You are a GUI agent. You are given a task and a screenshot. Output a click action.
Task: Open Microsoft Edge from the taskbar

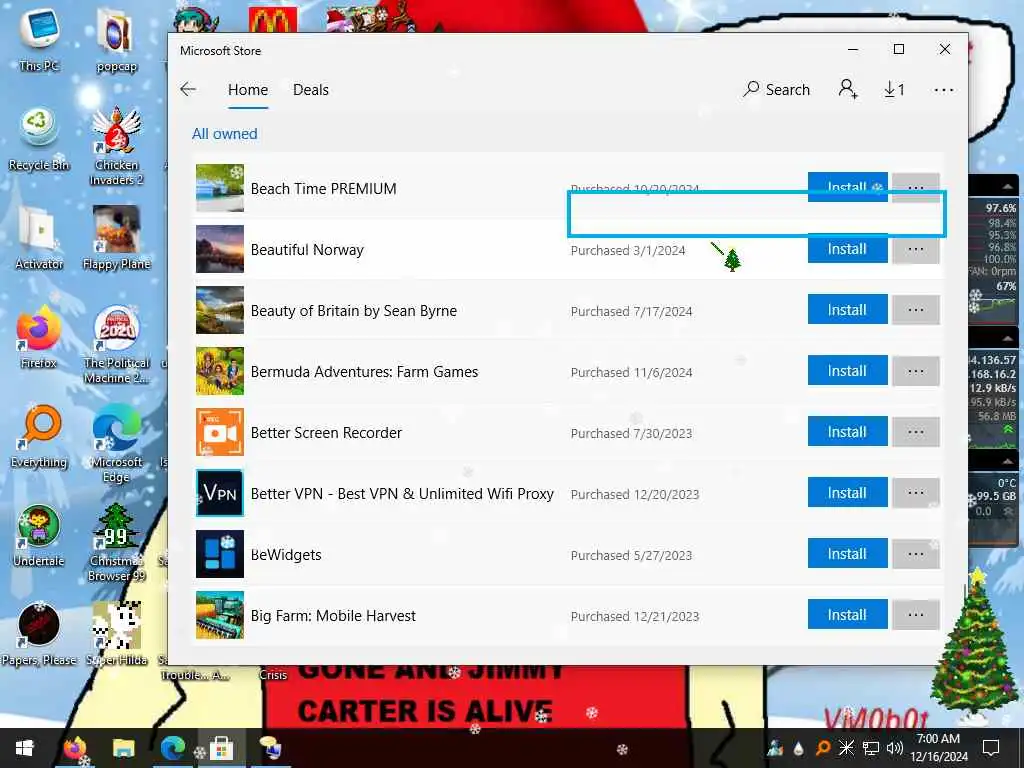pos(172,748)
